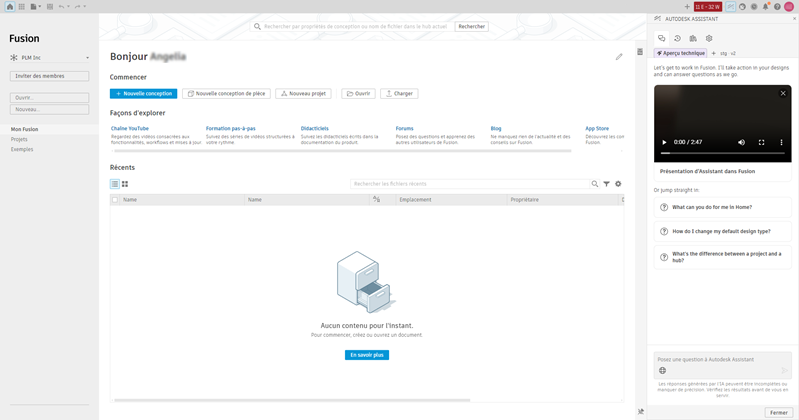Screen dimensions: 799x420
Task: Select Projets in sidebar
Action: tap(19, 139)
